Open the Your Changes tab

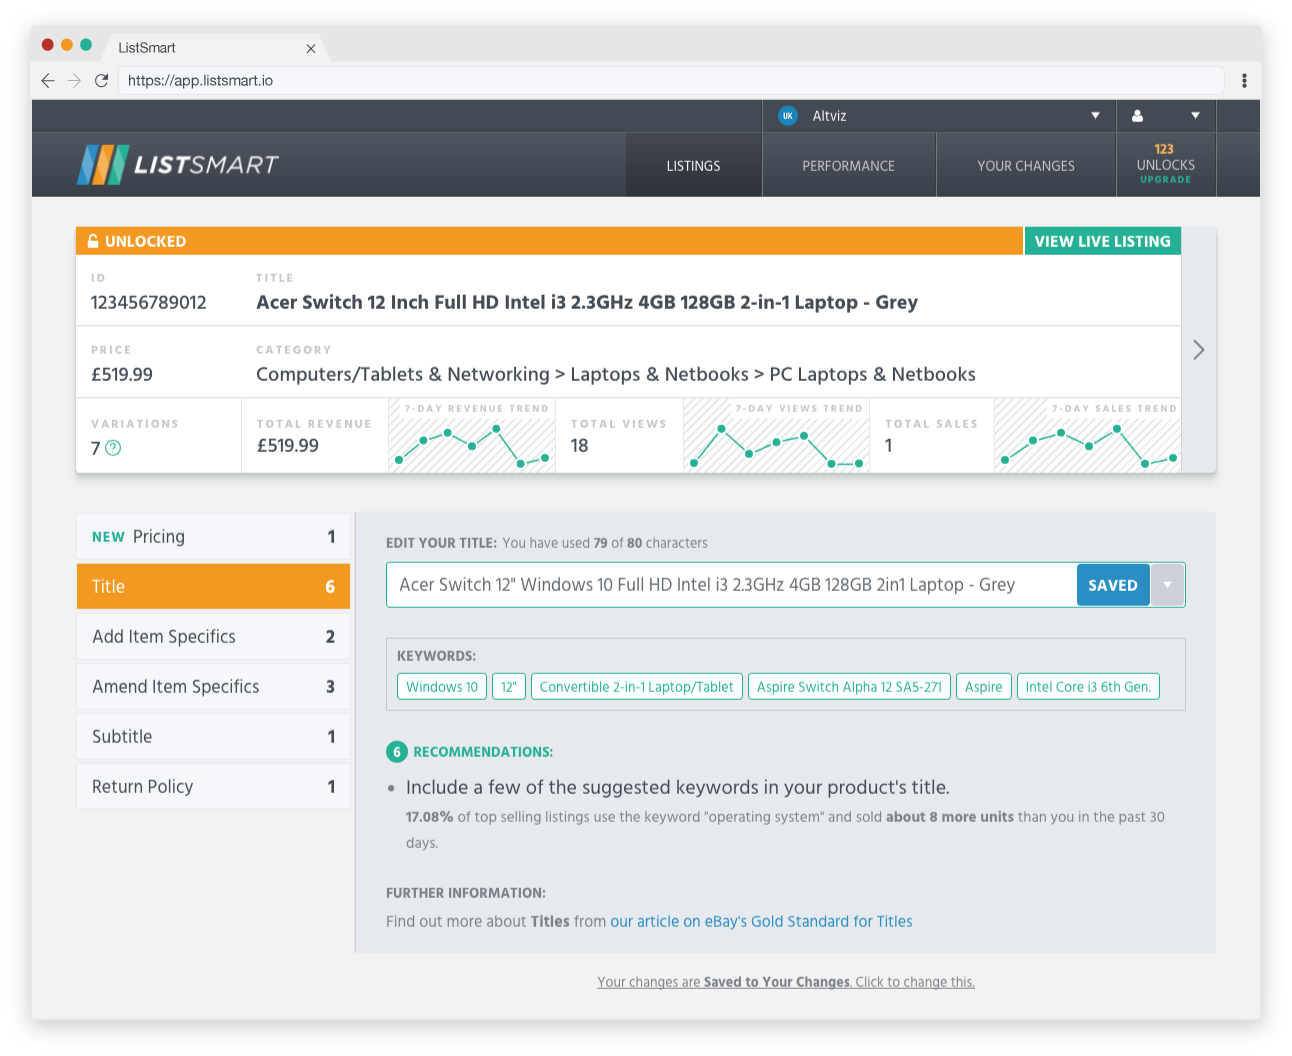(1026, 166)
